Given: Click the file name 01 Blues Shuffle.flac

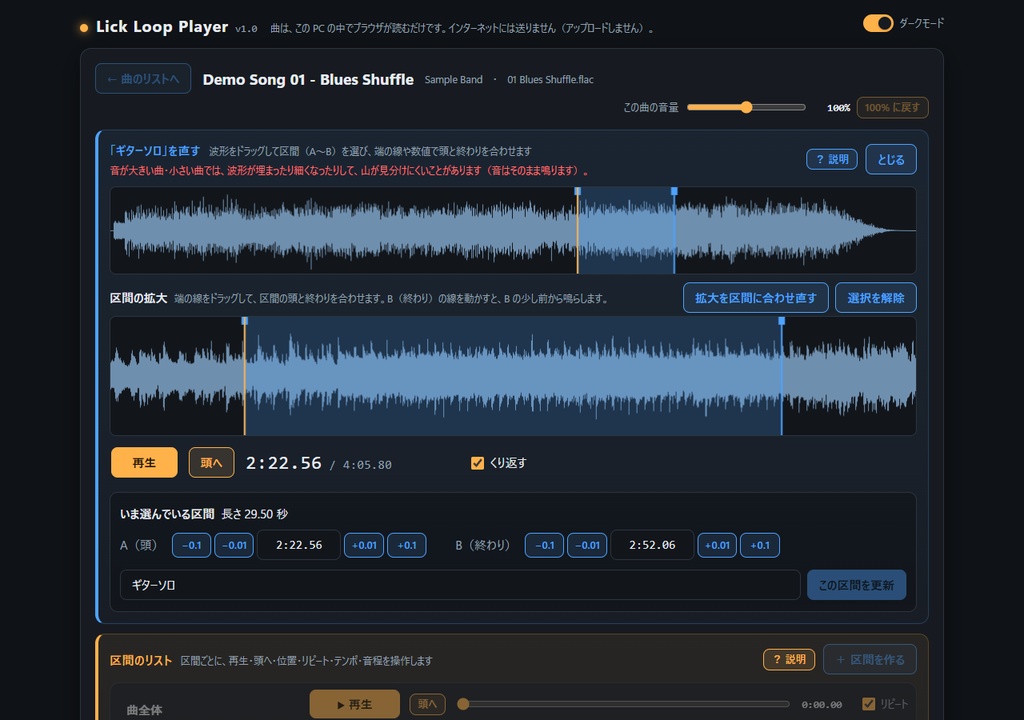Looking at the screenshot, I should click(x=551, y=80).
